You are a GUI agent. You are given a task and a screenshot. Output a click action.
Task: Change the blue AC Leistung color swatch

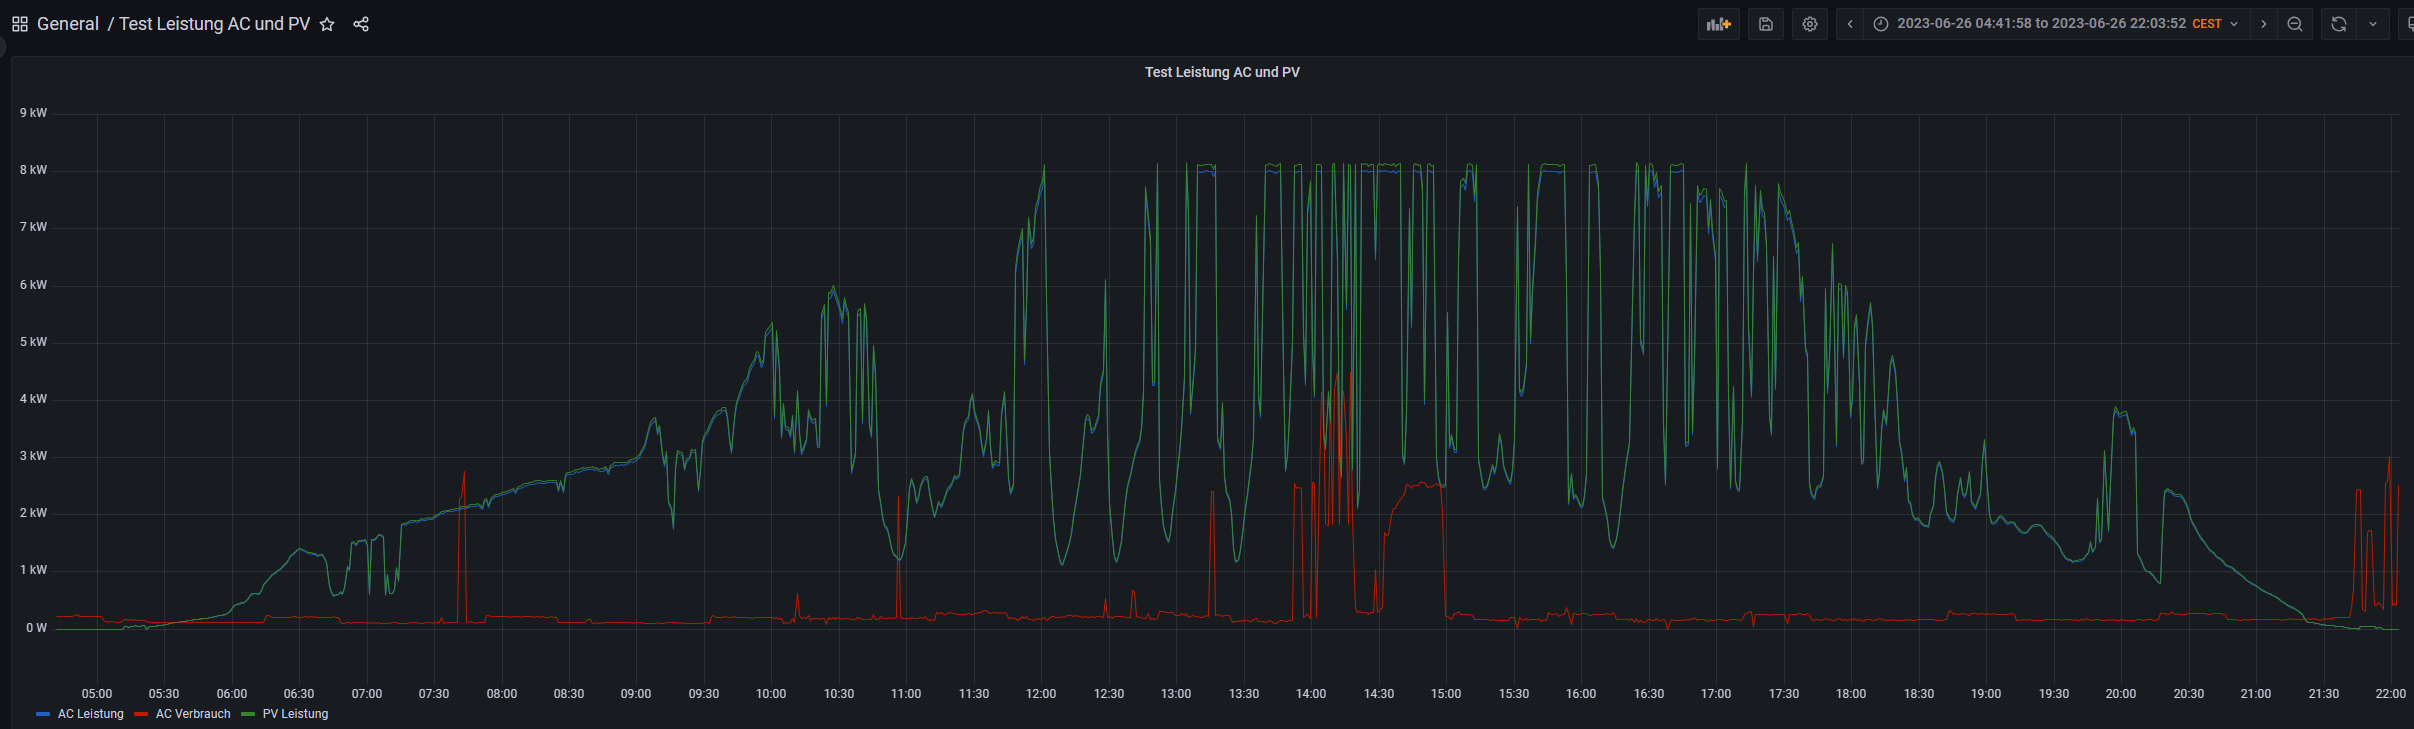click(x=43, y=714)
